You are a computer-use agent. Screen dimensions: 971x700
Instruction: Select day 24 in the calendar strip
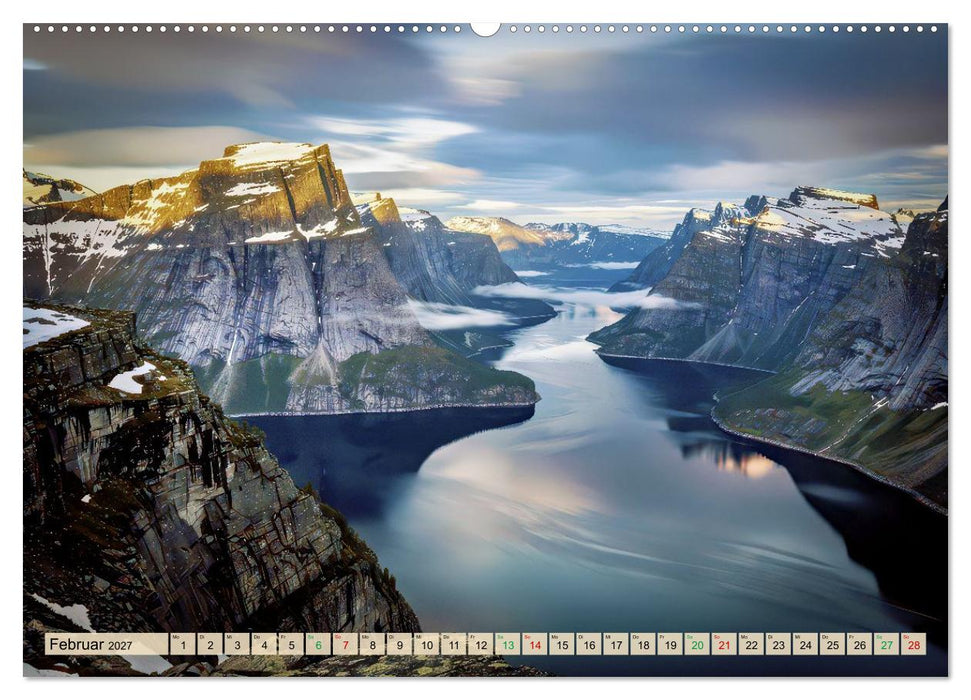(x=806, y=644)
